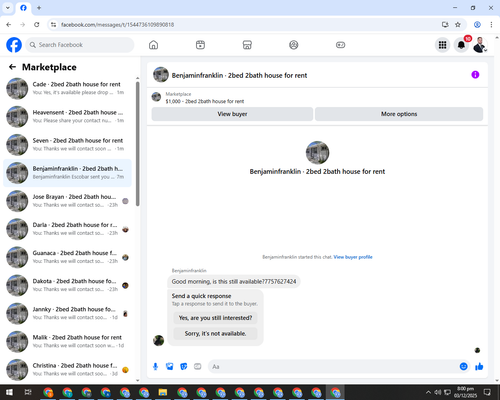Open the Reels video tab icon
Screen dimensions: 500x400
pos(200,45)
